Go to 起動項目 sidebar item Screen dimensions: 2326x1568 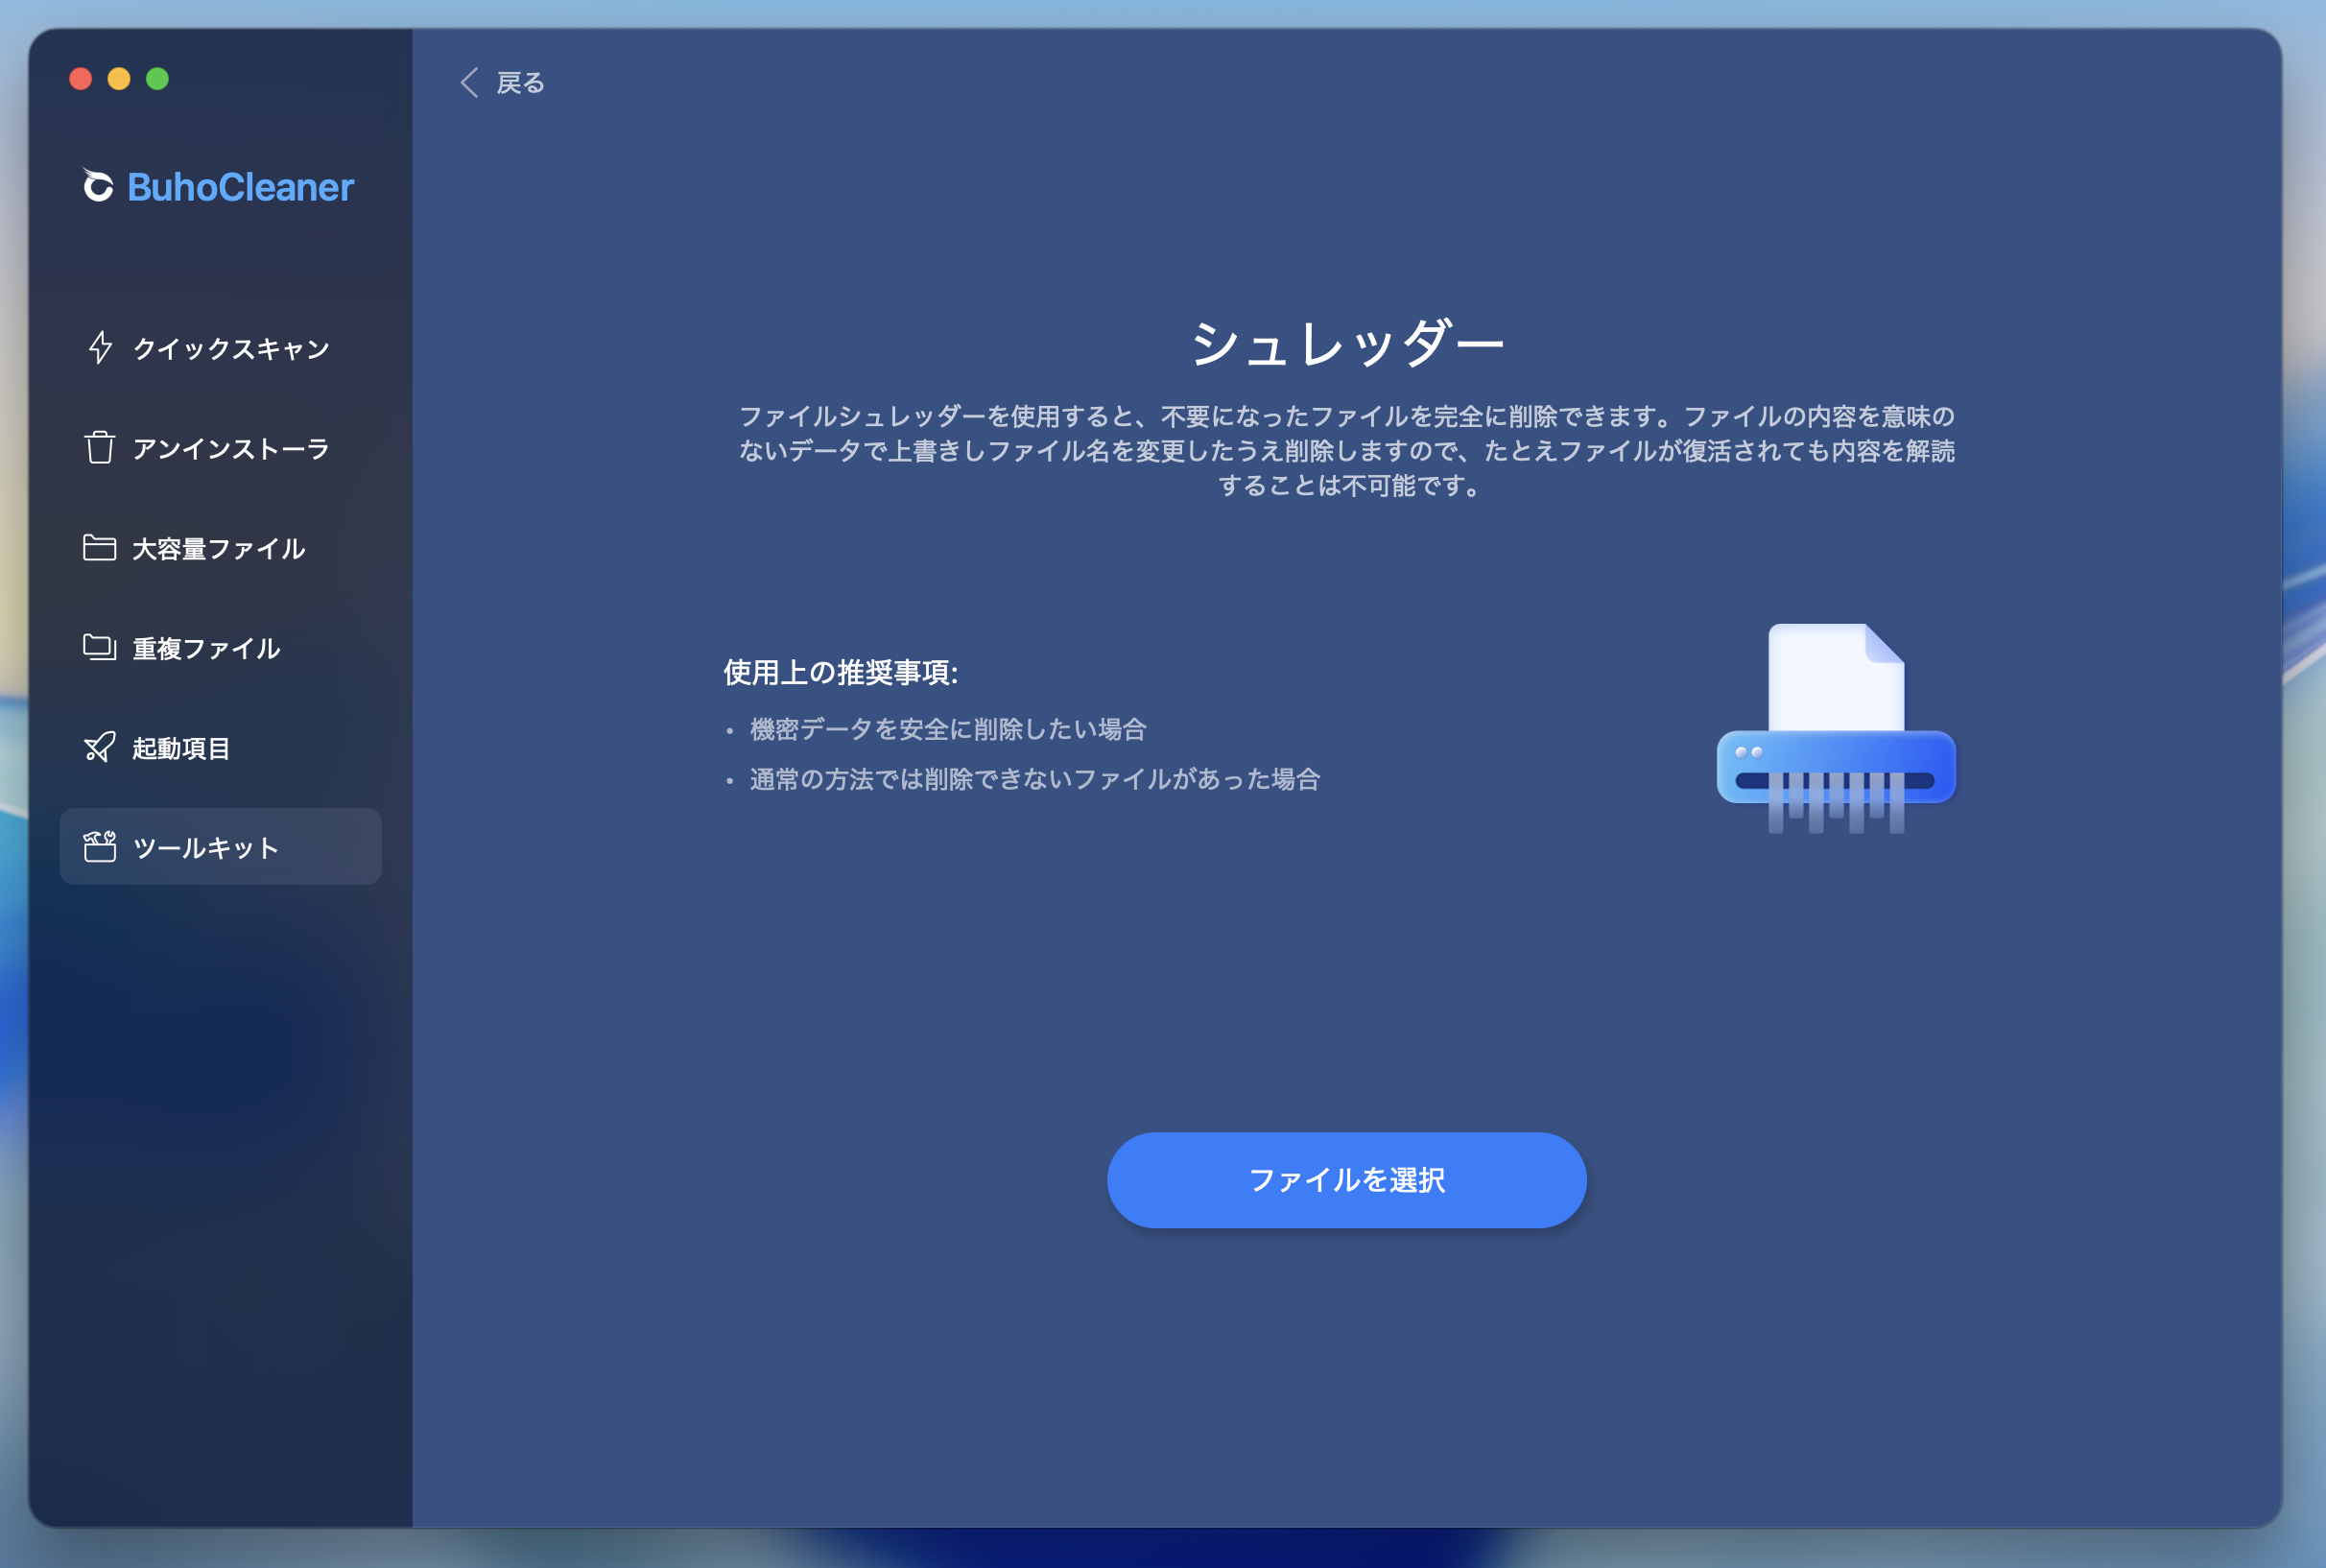[x=220, y=747]
